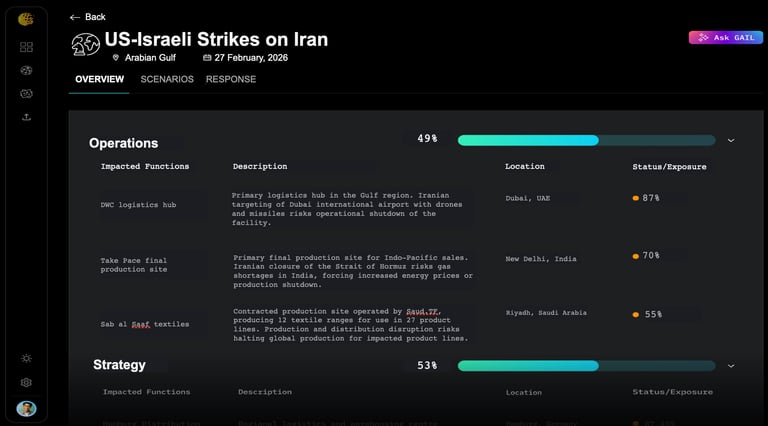Viewport: 768px width, 426px height.
Task: Switch to the Scenarios tab
Action: pos(167,79)
